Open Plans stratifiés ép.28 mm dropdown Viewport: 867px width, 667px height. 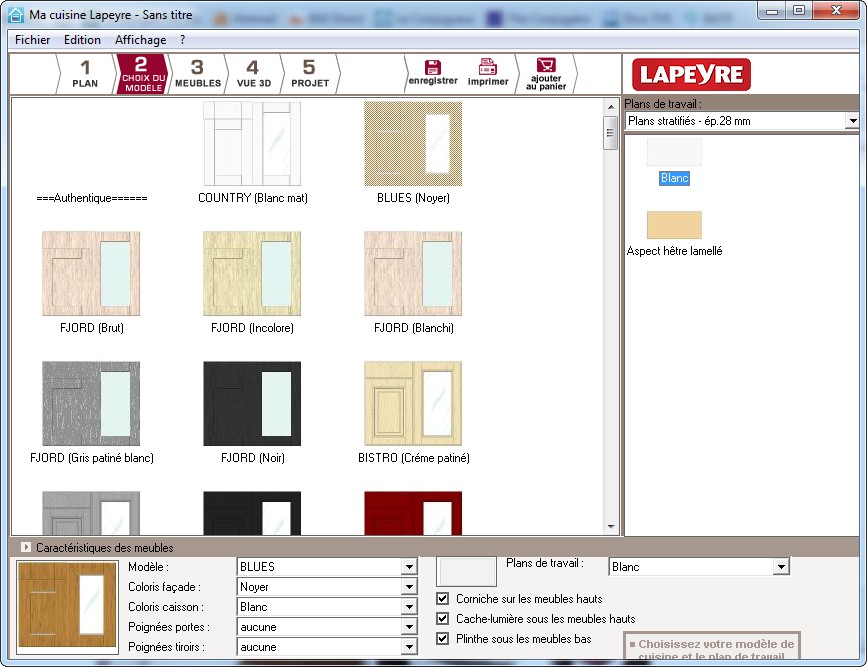click(851, 121)
